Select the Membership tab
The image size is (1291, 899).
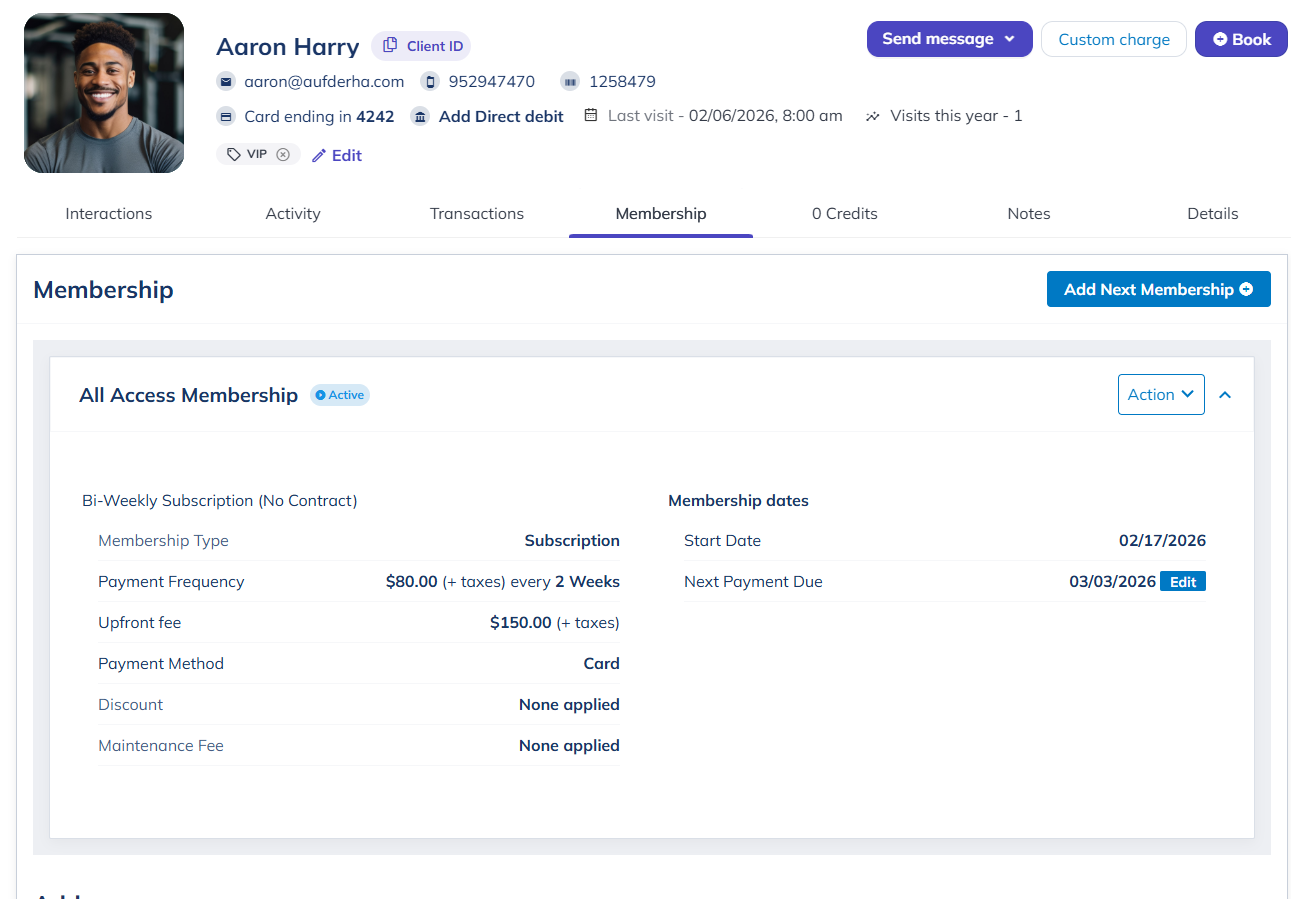(661, 214)
